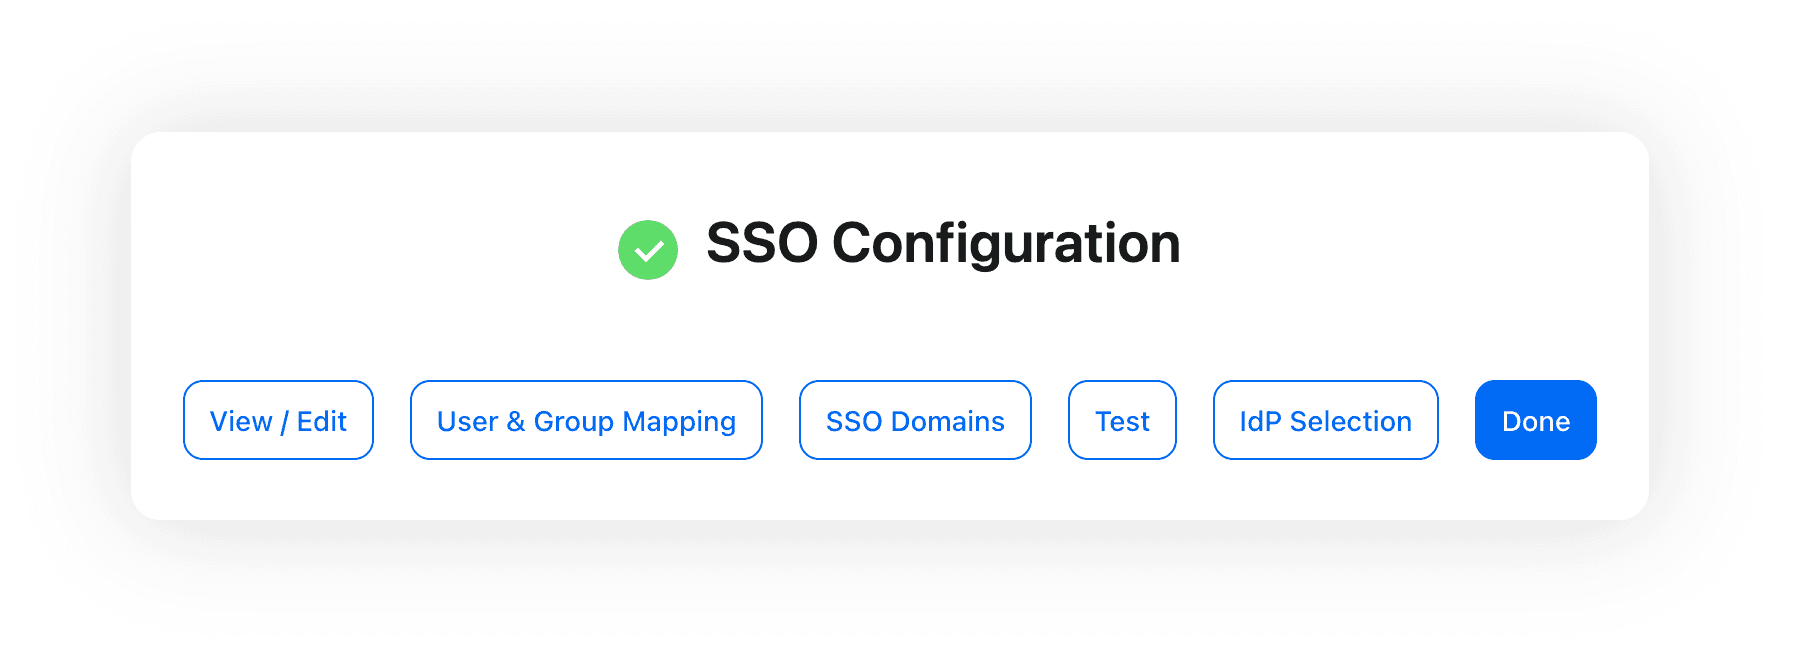Click the View / Edit button
1814x660 pixels.
click(278, 420)
